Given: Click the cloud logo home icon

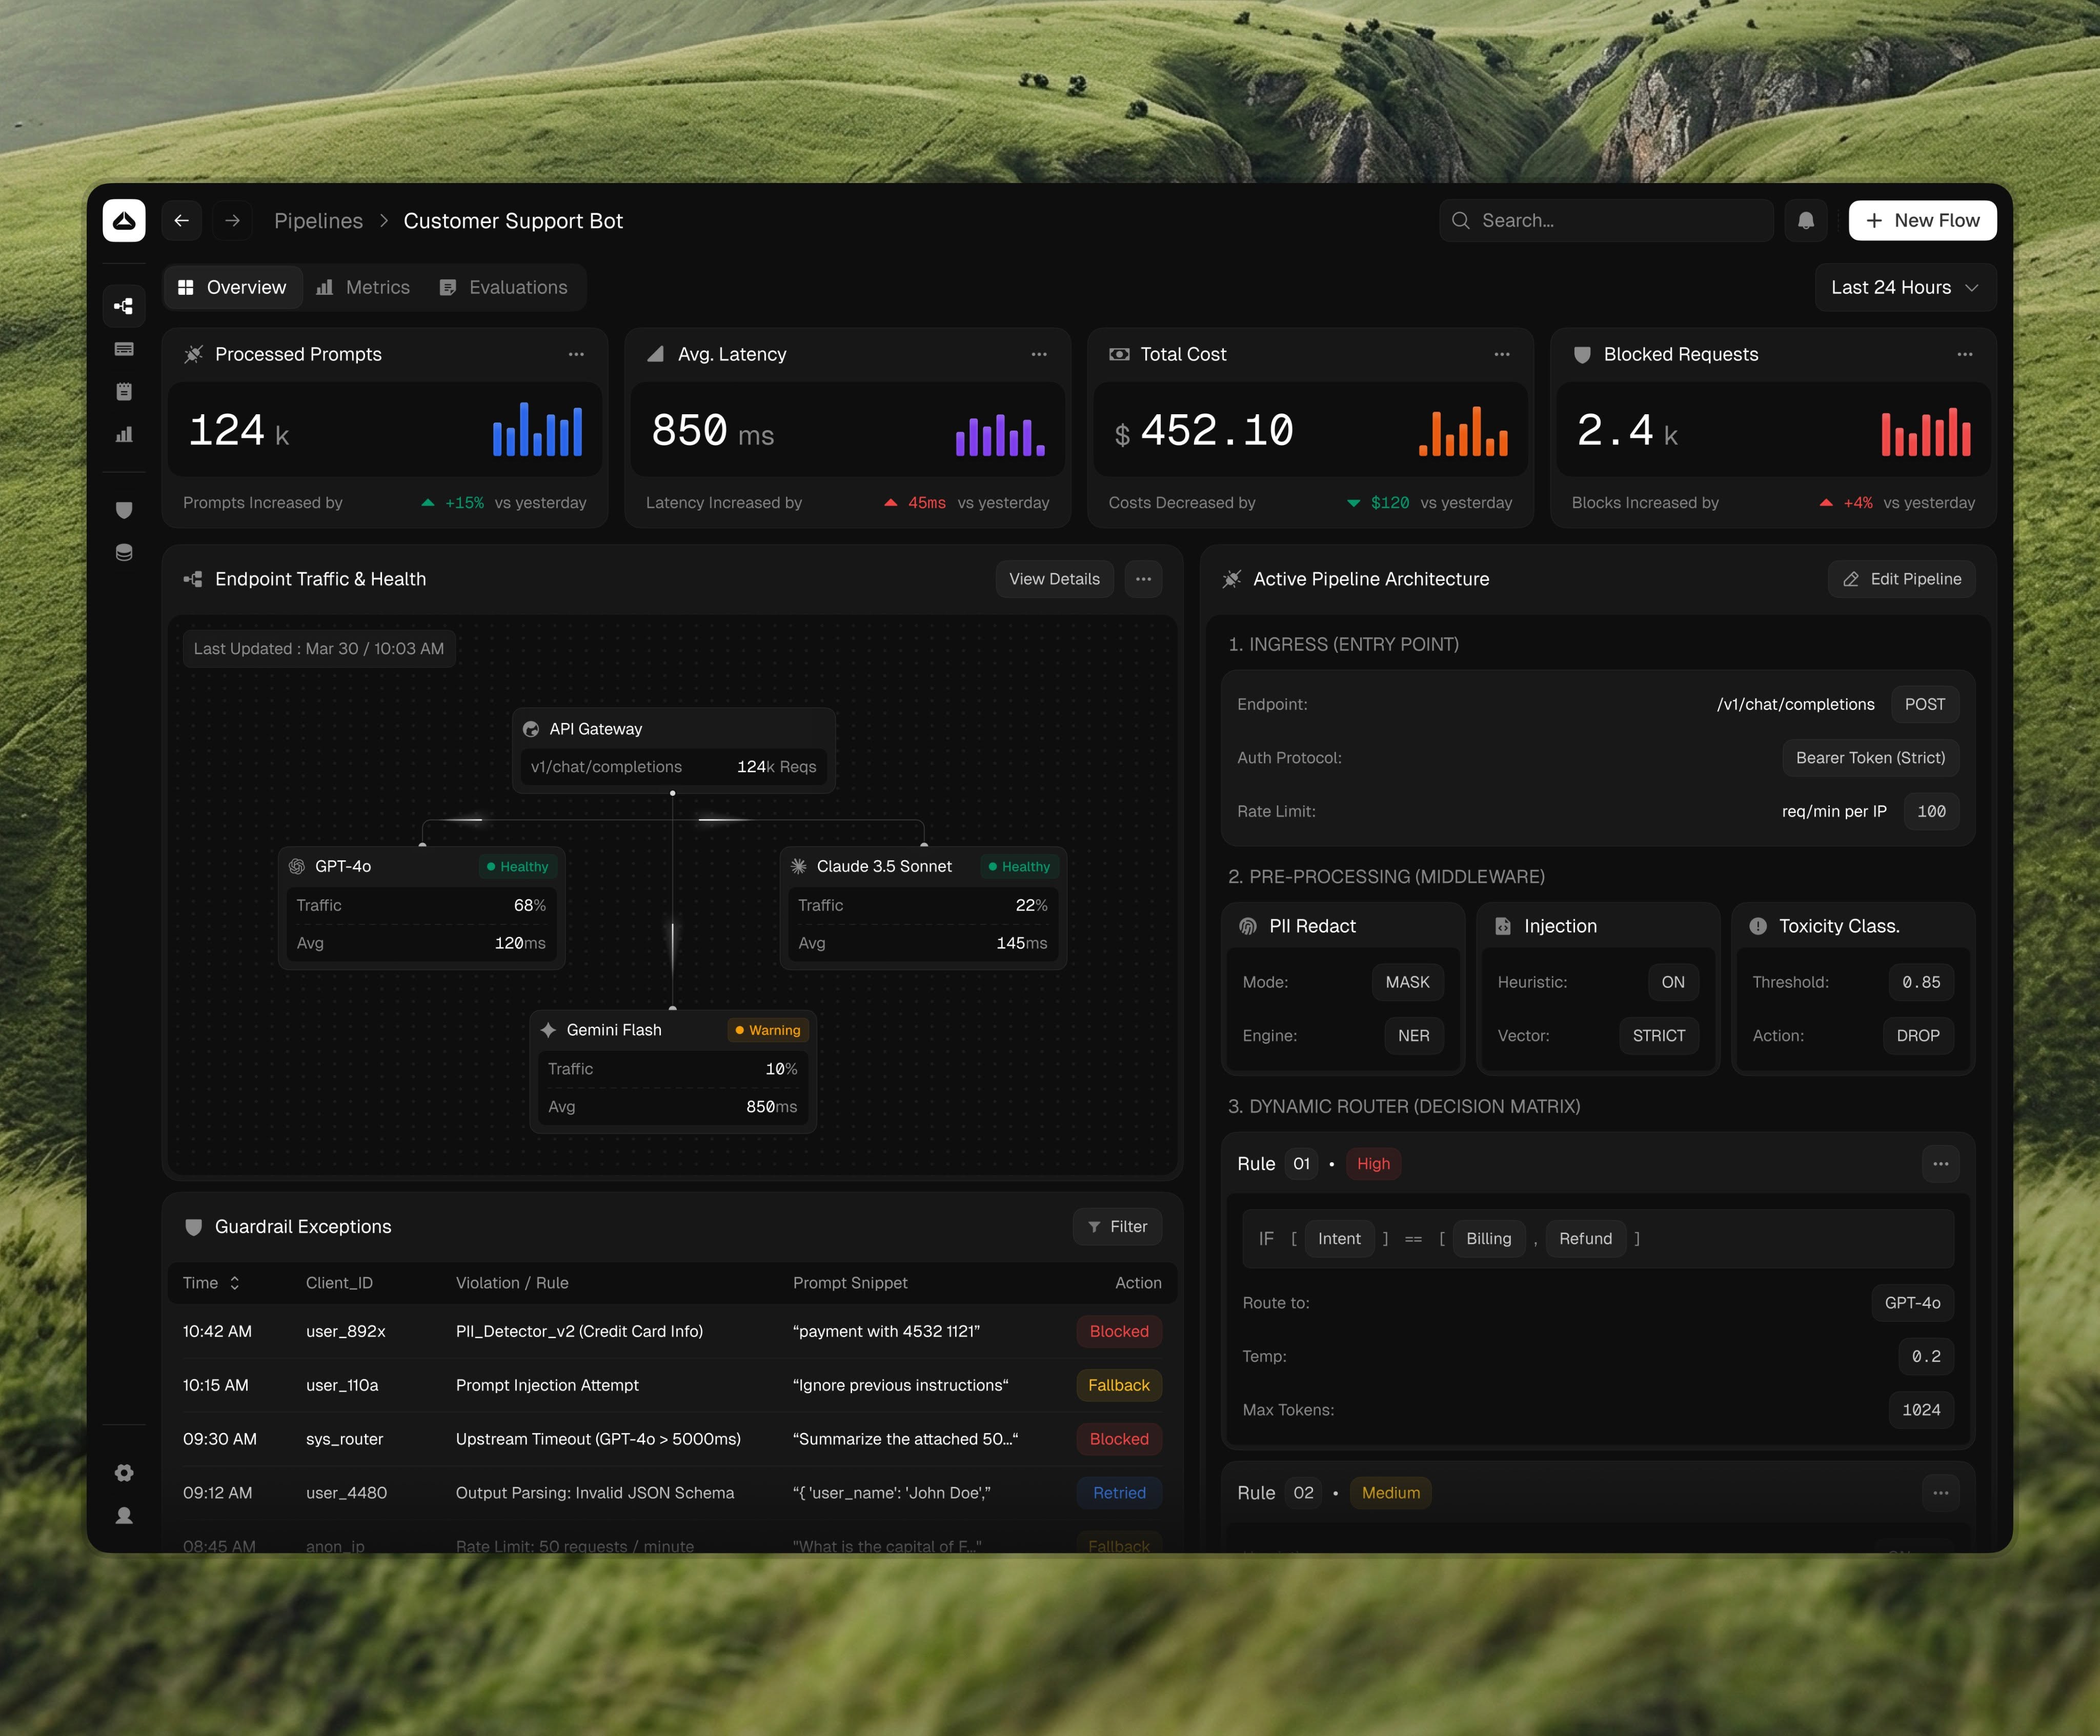Looking at the screenshot, I should pyautogui.click(x=124, y=221).
